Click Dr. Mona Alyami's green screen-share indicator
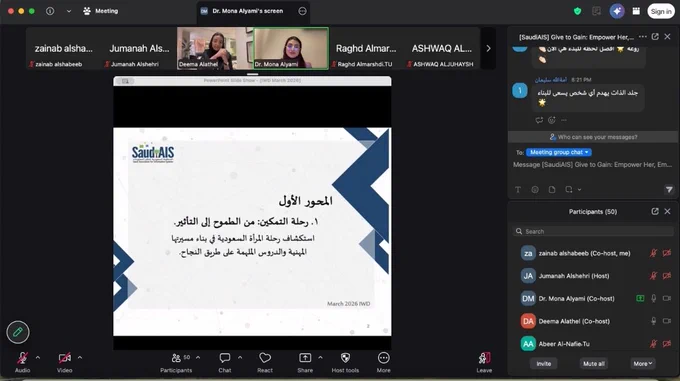Image resolution: width=680 pixels, height=381 pixels. [640, 298]
